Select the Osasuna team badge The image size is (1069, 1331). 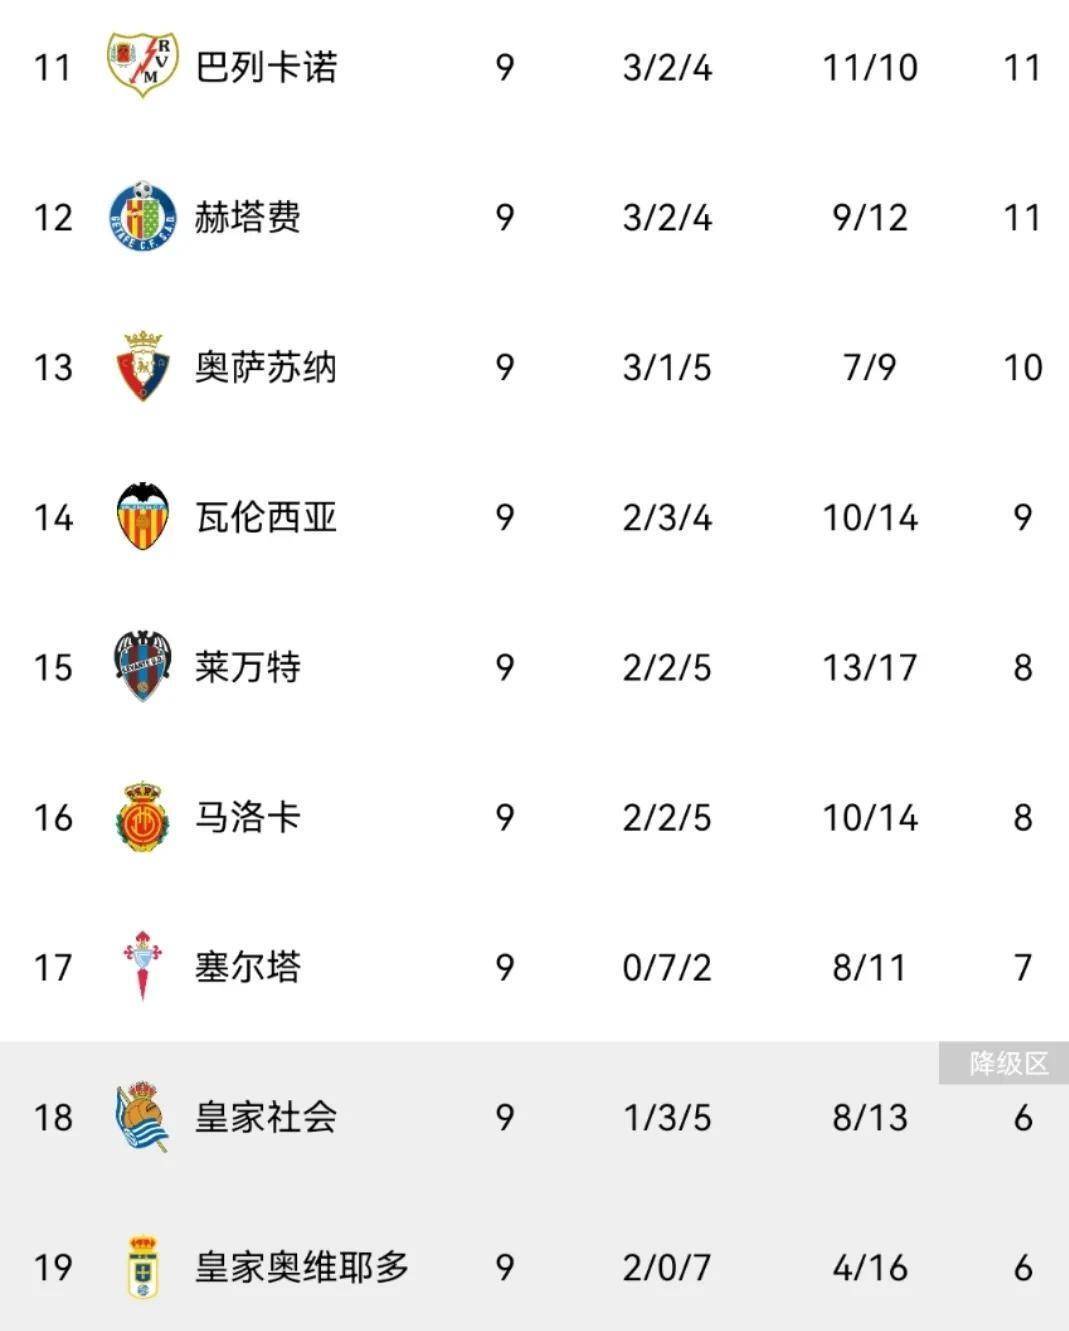coord(143,366)
